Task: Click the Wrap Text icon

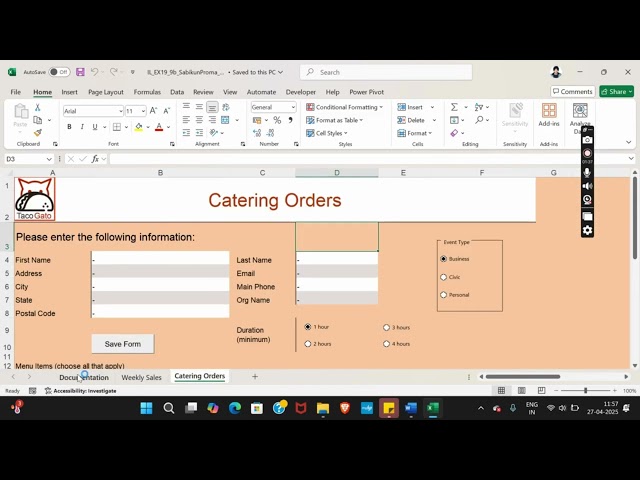Action: 226,107
